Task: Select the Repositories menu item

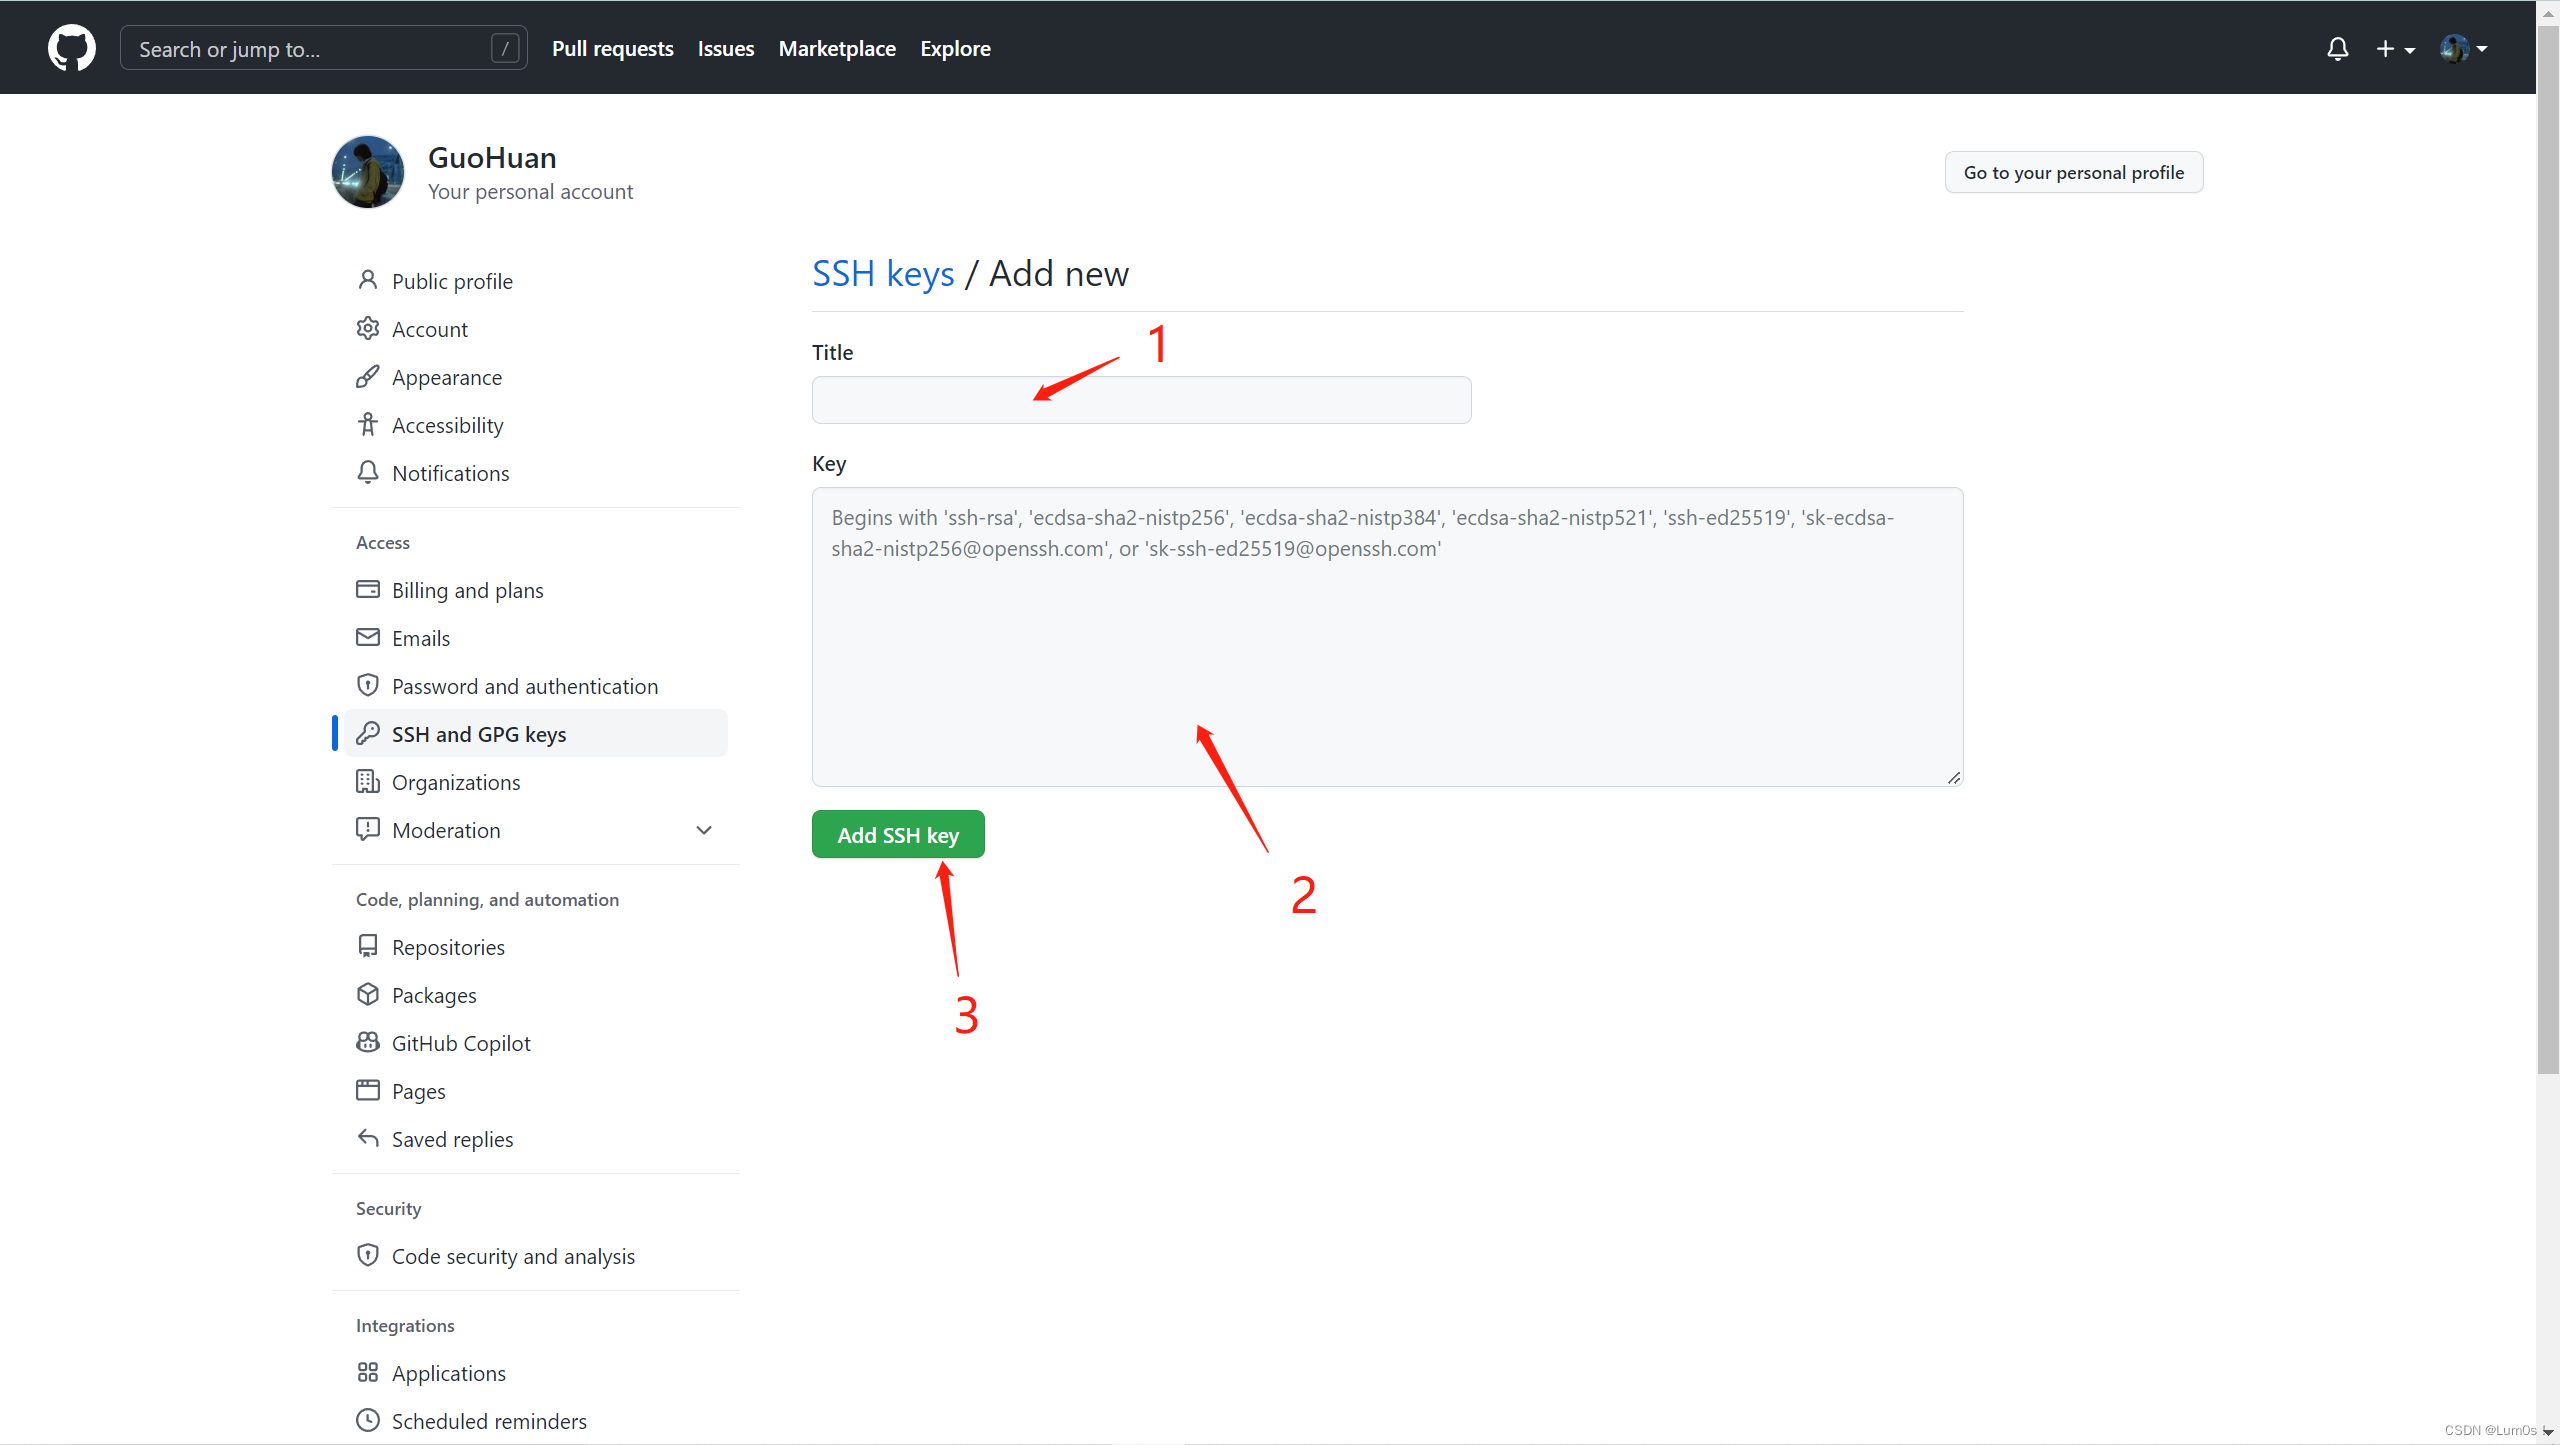Action: [x=448, y=946]
